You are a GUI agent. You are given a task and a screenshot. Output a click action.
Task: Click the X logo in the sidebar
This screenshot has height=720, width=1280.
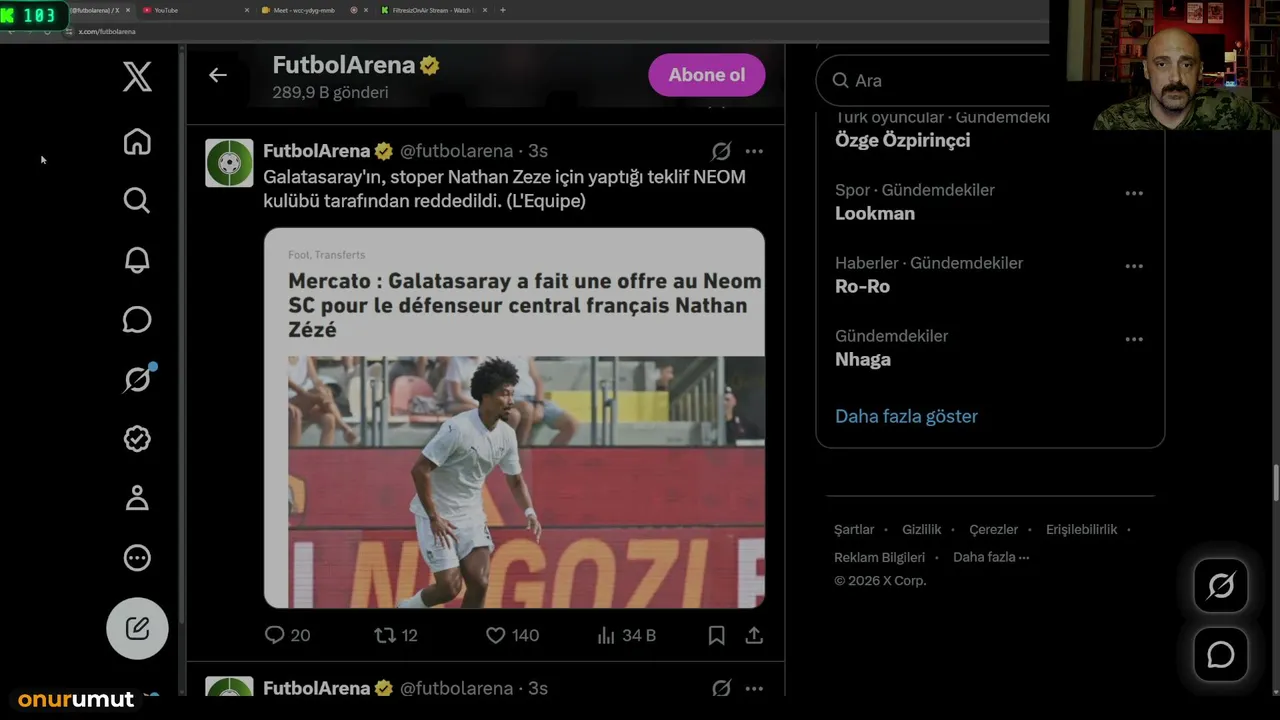(x=137, y=76)
